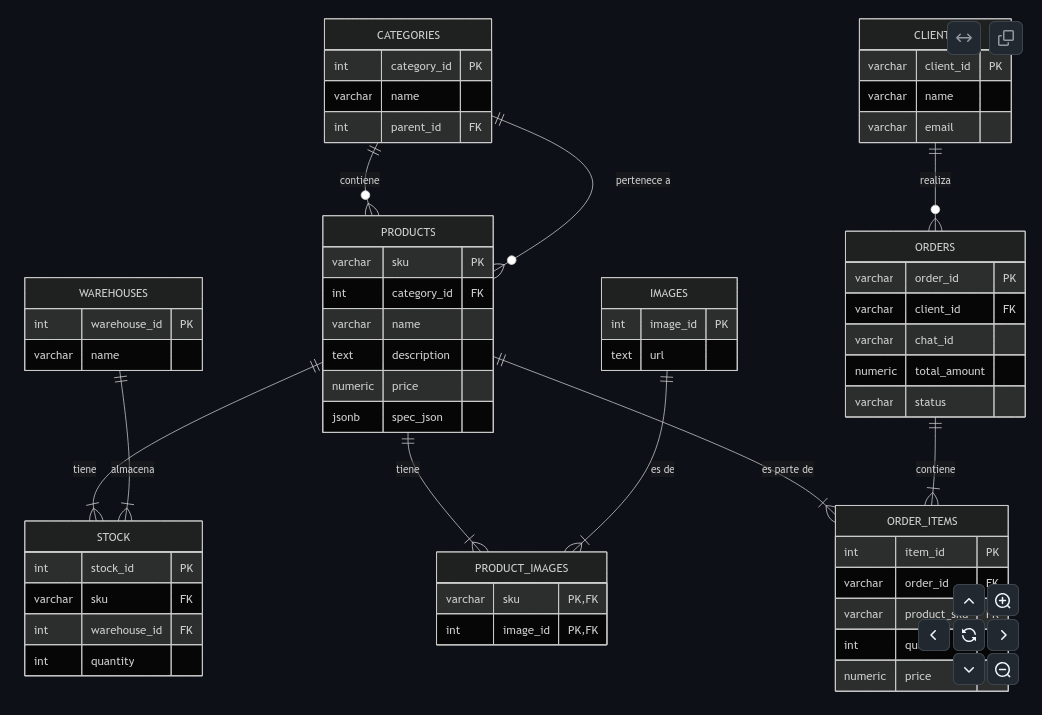Select price field in PRODUCTS table

[408, 386]
